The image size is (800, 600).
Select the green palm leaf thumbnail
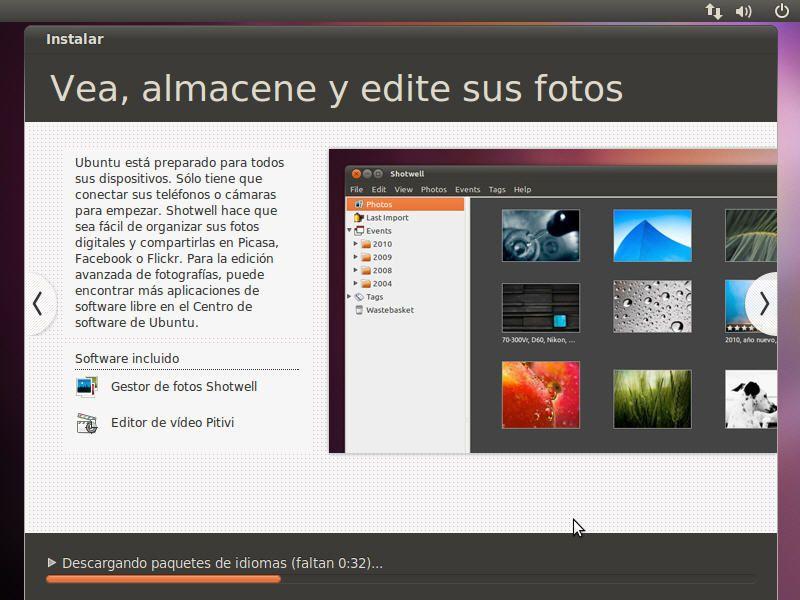click(751, 235)
